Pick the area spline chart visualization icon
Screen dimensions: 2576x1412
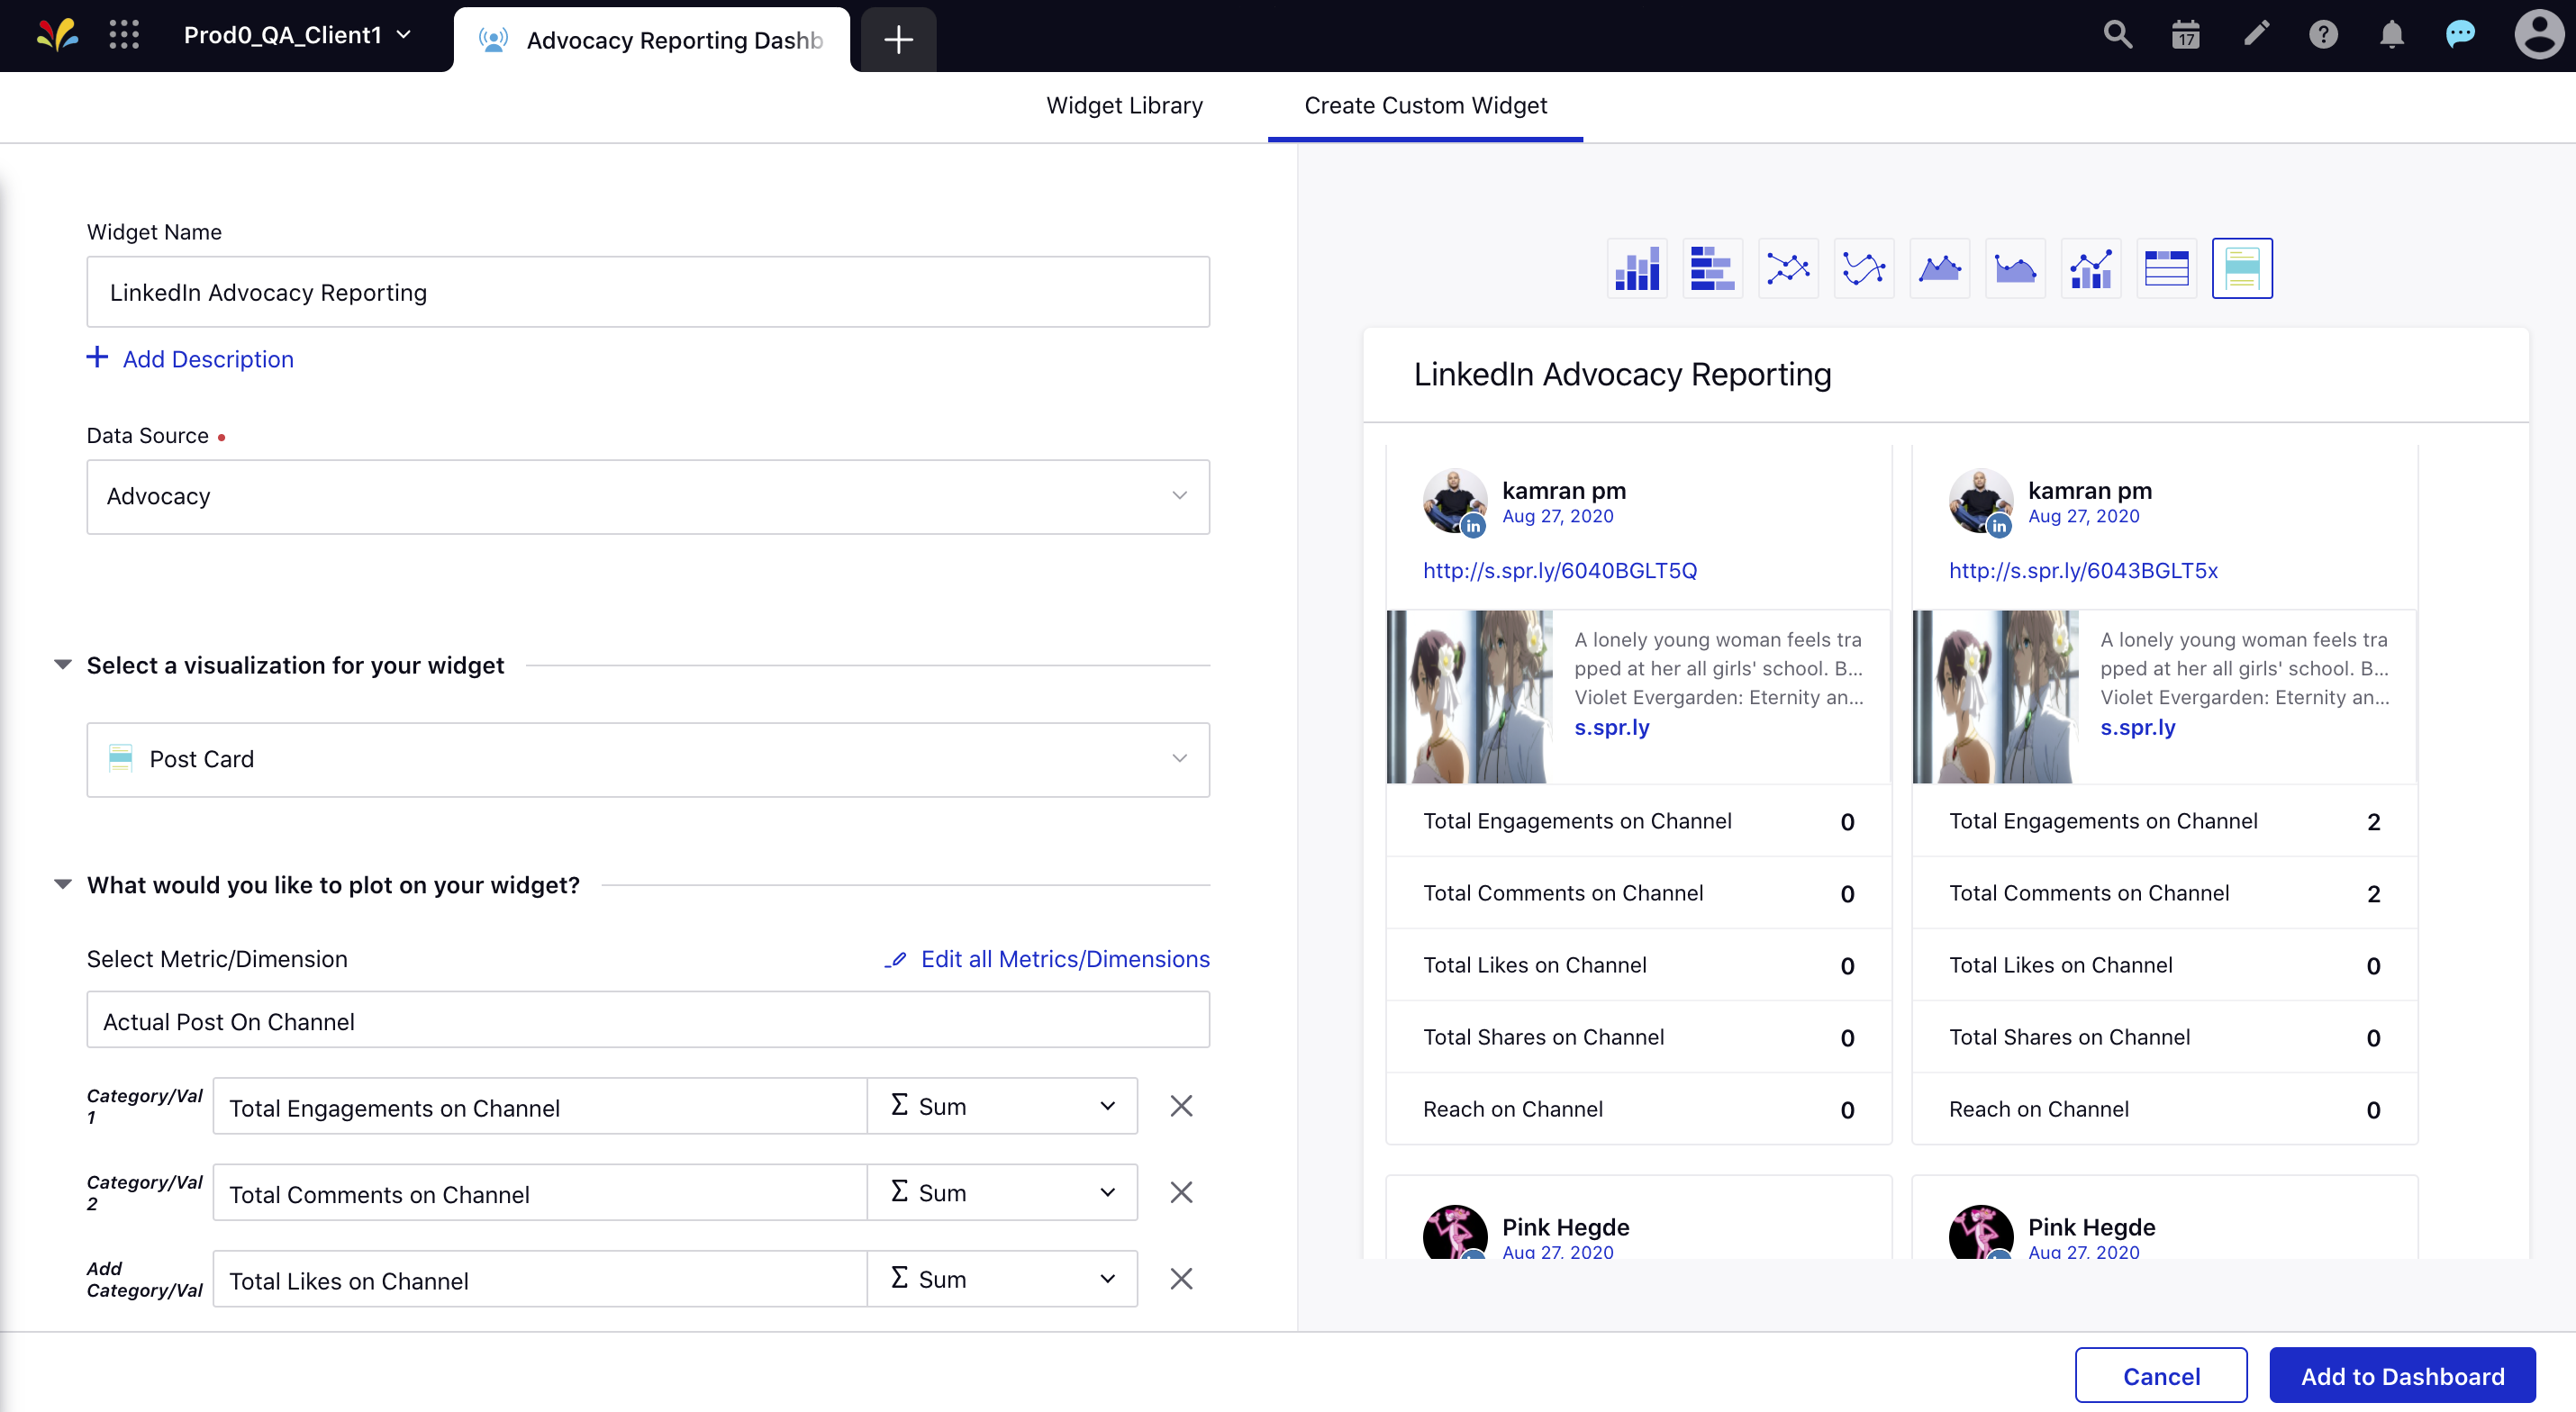click(2015, 268)
